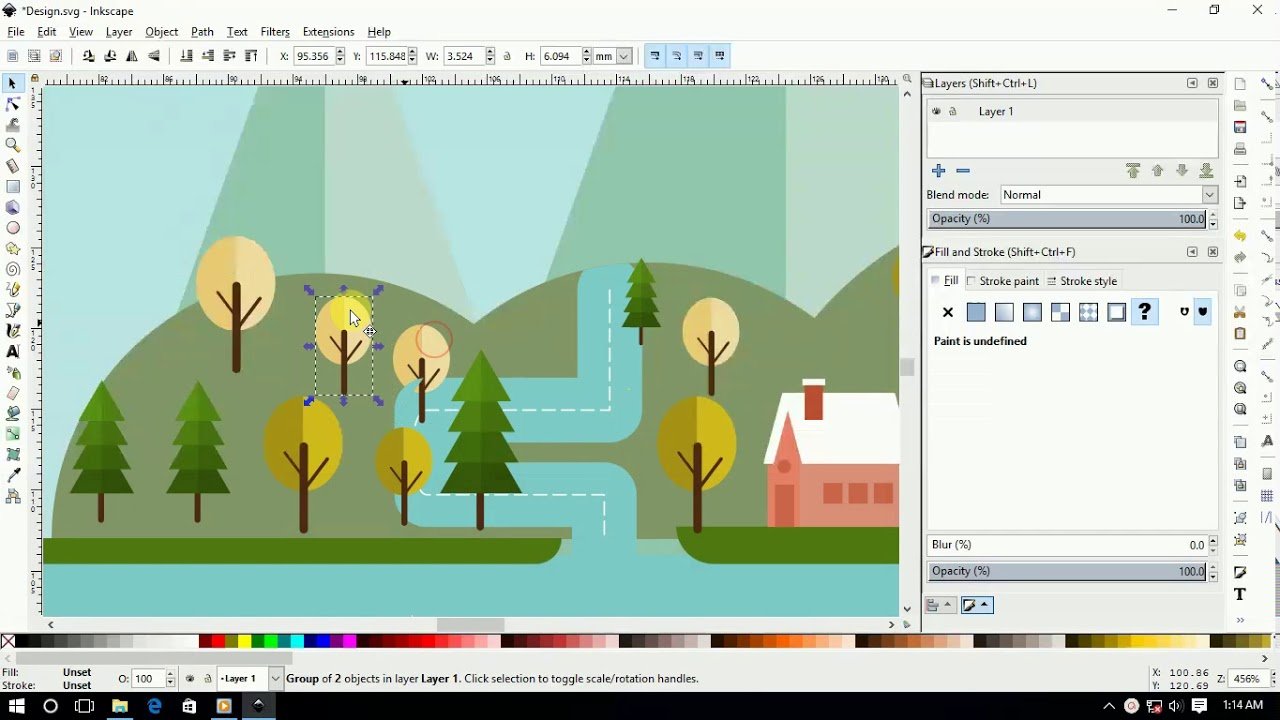The width and height of the screenshot is (1280, 720).
Task: Add a new layer with plus icon
Action: [938, 171]
